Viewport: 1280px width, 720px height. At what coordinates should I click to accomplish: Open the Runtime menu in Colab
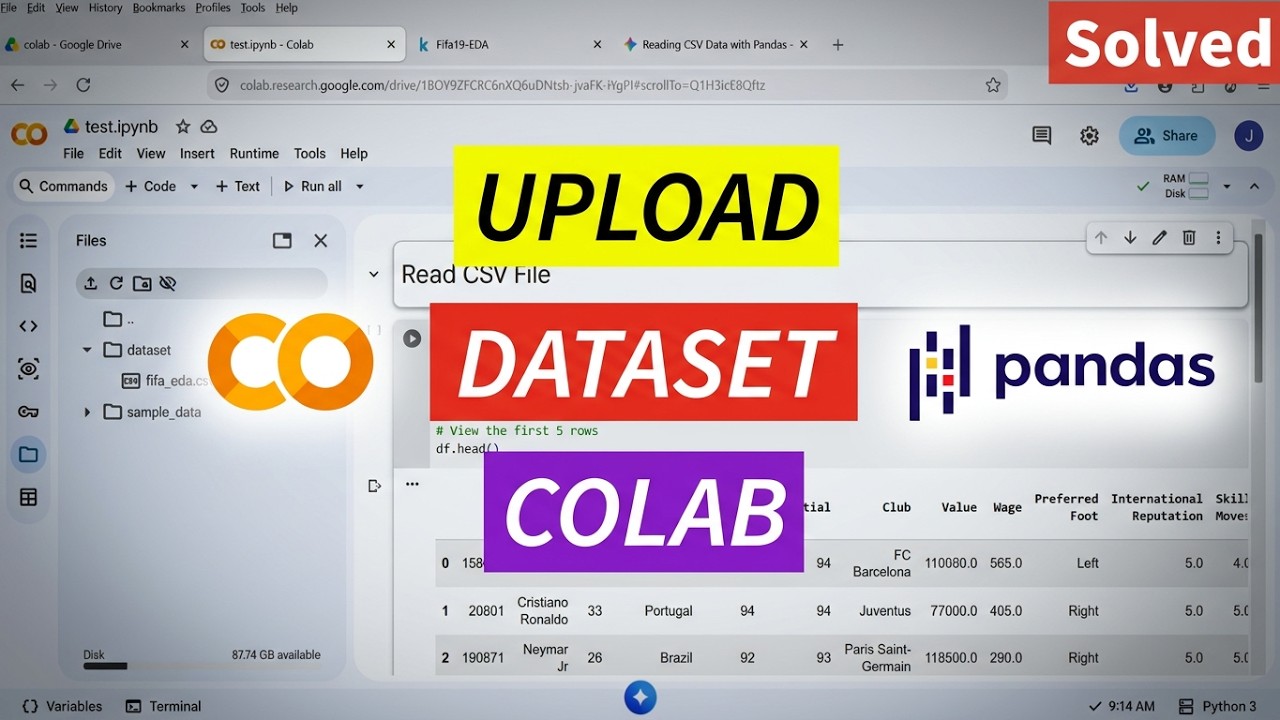(x=254, y=153)
